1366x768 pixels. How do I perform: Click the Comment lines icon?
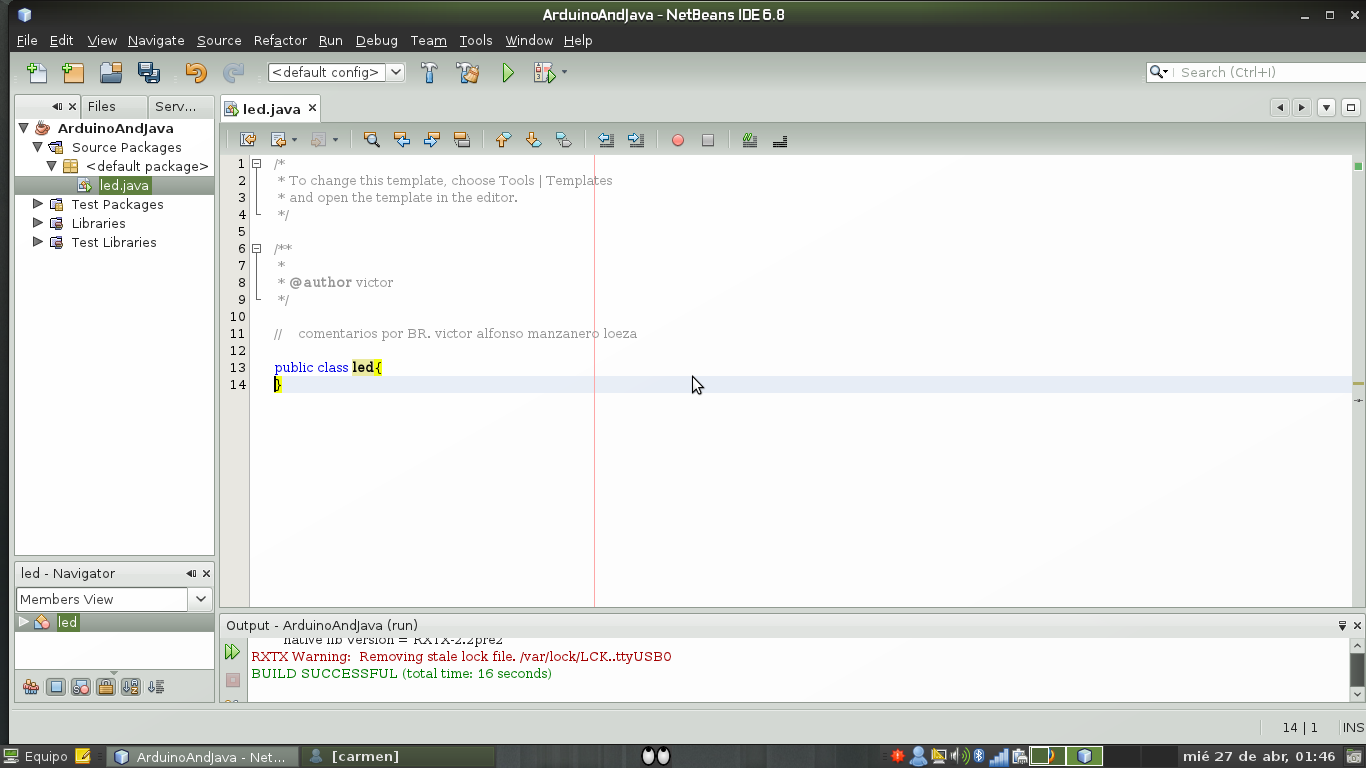tap(749, 140)
